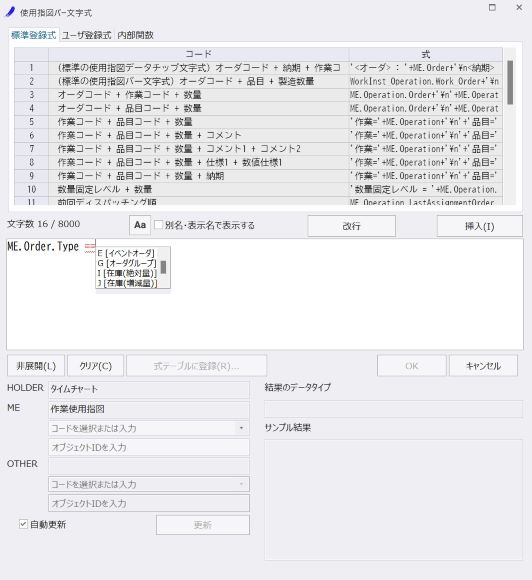Maximize the dialog window

click(492, 7)
